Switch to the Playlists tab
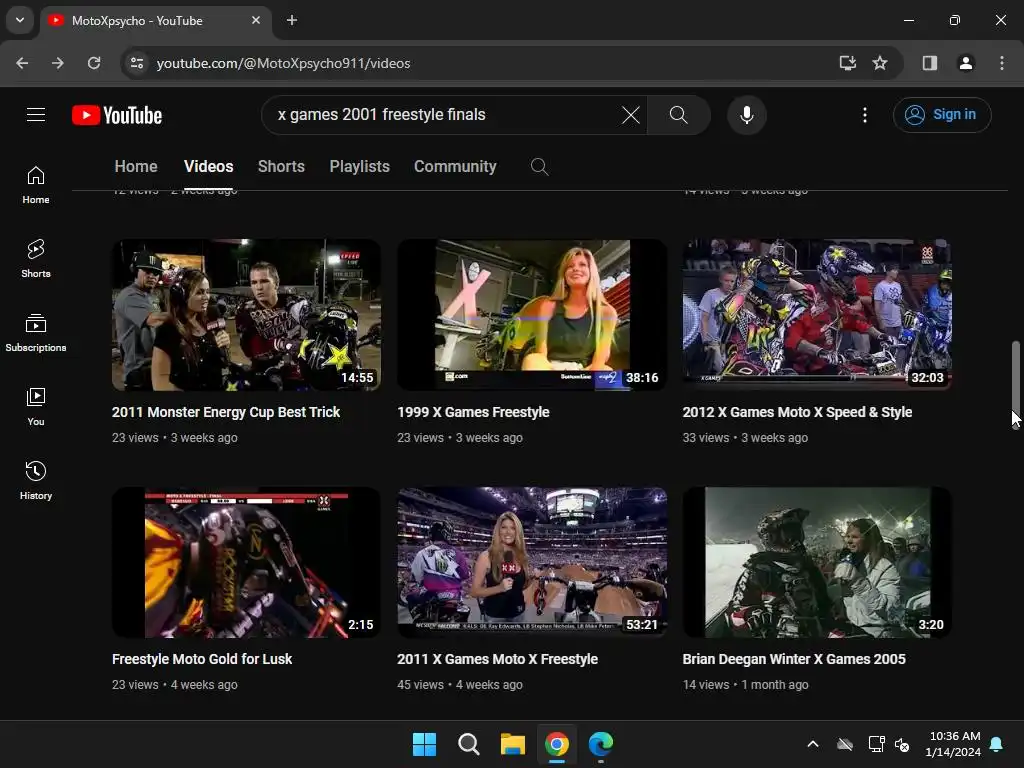This screenshot has width=1024, height=768. point(359,167)
